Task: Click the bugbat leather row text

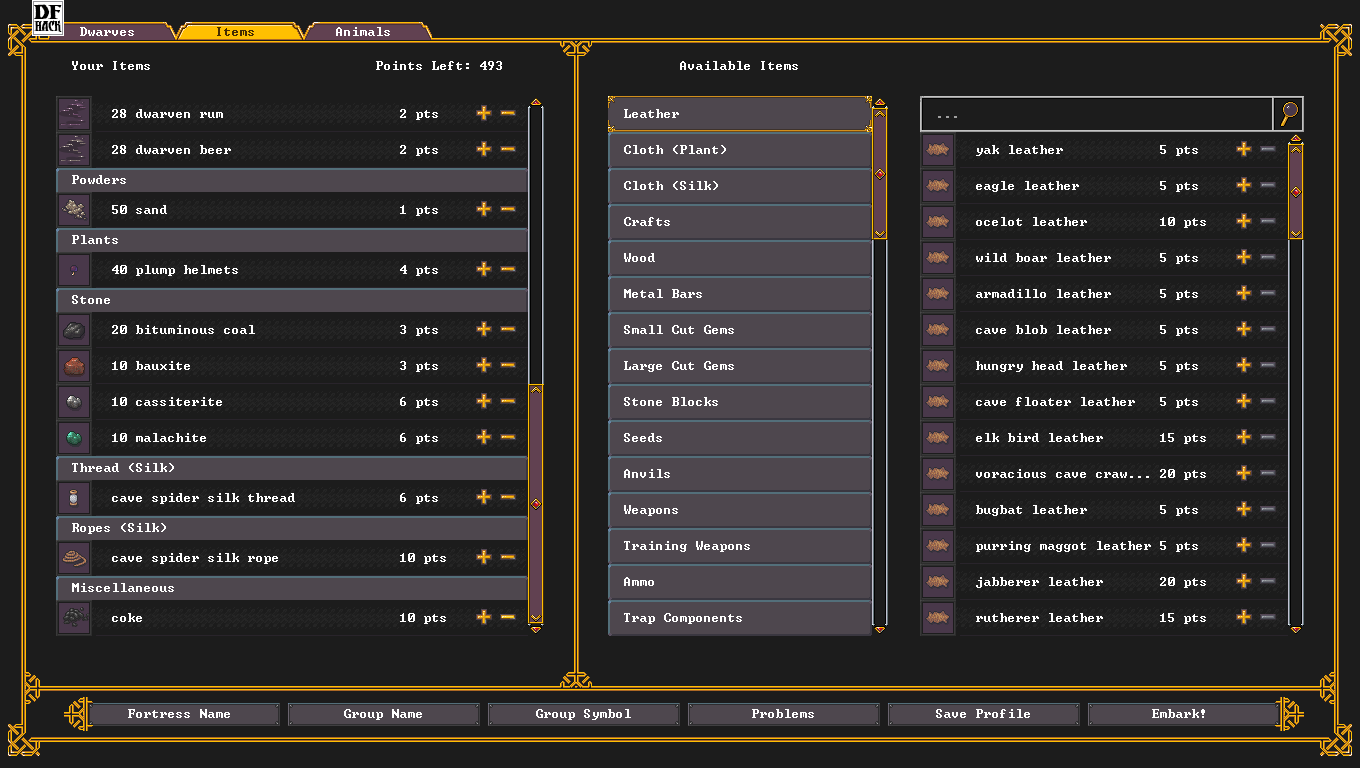Action: point(1031,510)
